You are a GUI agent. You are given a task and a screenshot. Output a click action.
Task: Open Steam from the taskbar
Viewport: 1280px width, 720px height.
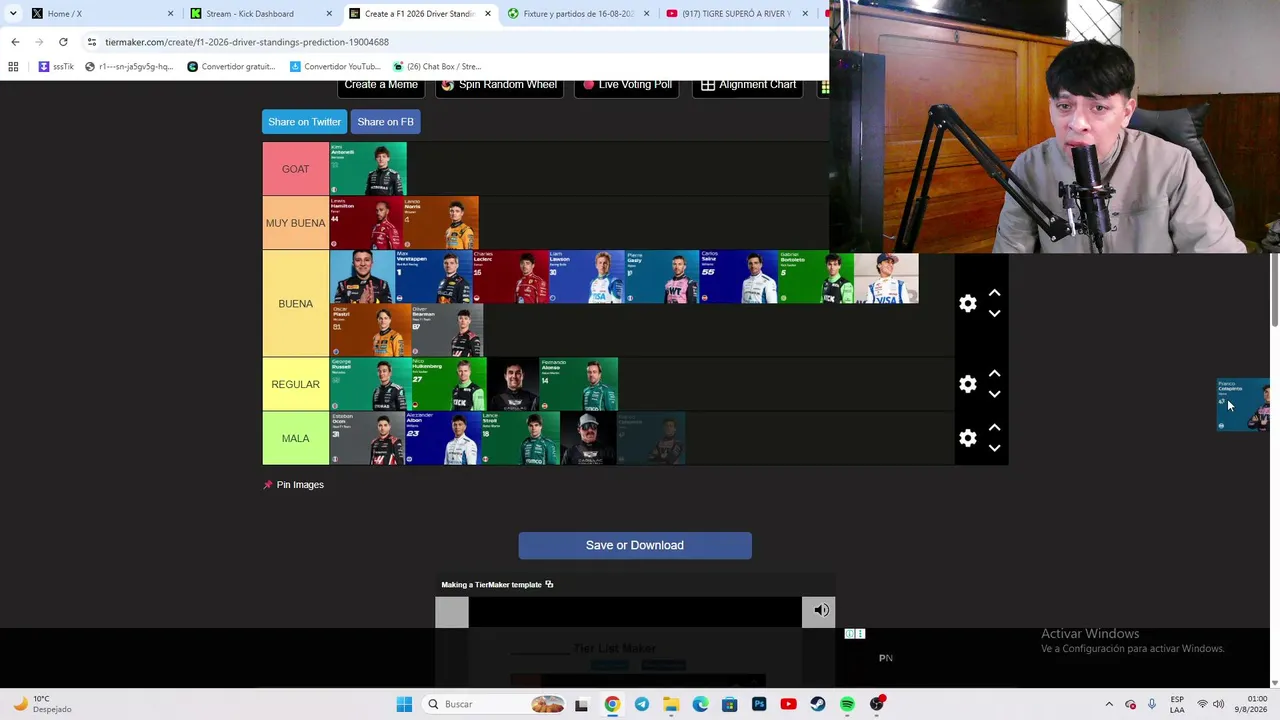coord(818,704)
